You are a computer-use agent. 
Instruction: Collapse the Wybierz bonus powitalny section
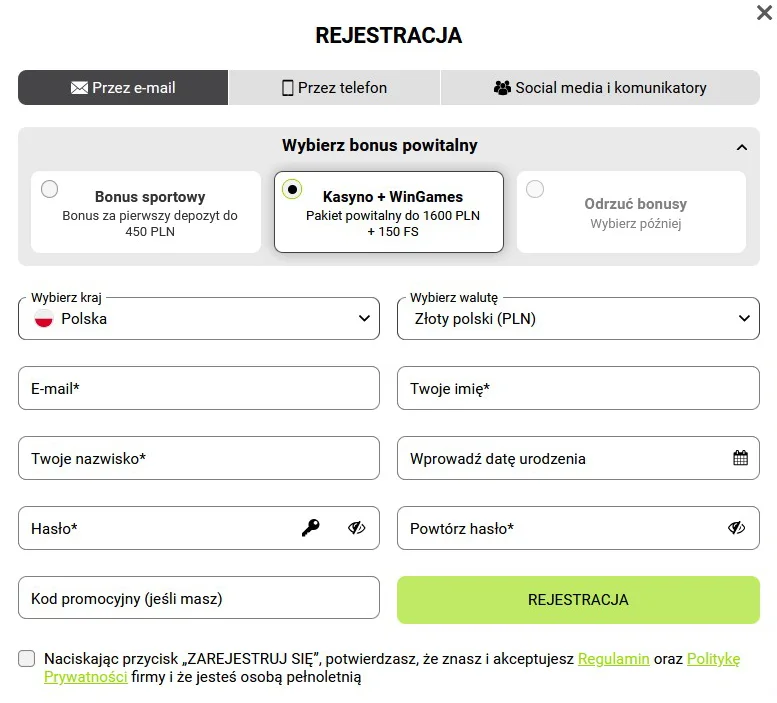[x=741, y=147]
